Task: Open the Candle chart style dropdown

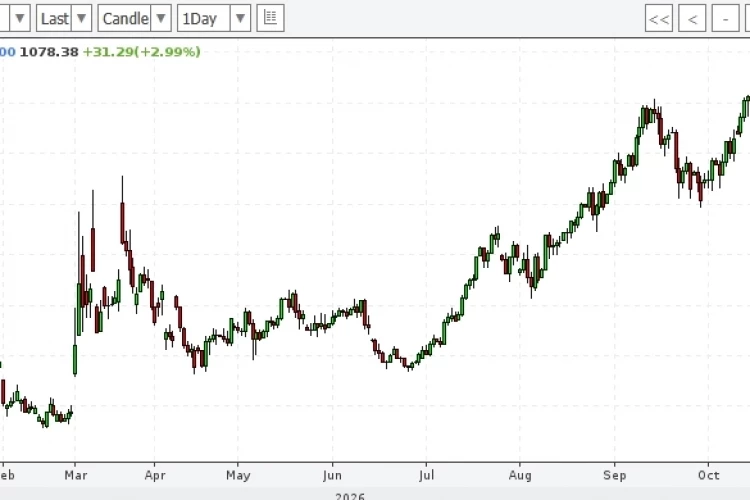Action: (134, 19)
